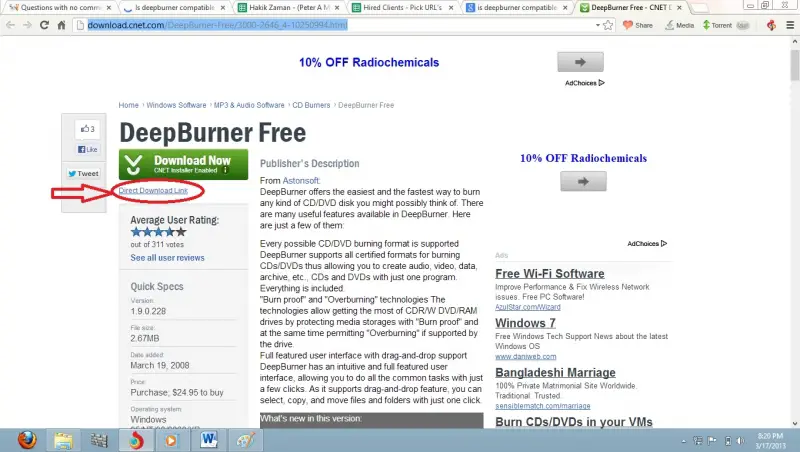800x452 pixels.
Task: Open Firefox from the taskbar
Action: point(27,440)
